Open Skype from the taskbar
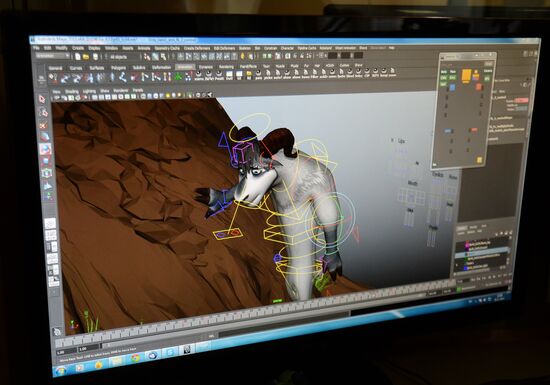The width and height of the screenshot is (550, 385). [x=171, y=352]
